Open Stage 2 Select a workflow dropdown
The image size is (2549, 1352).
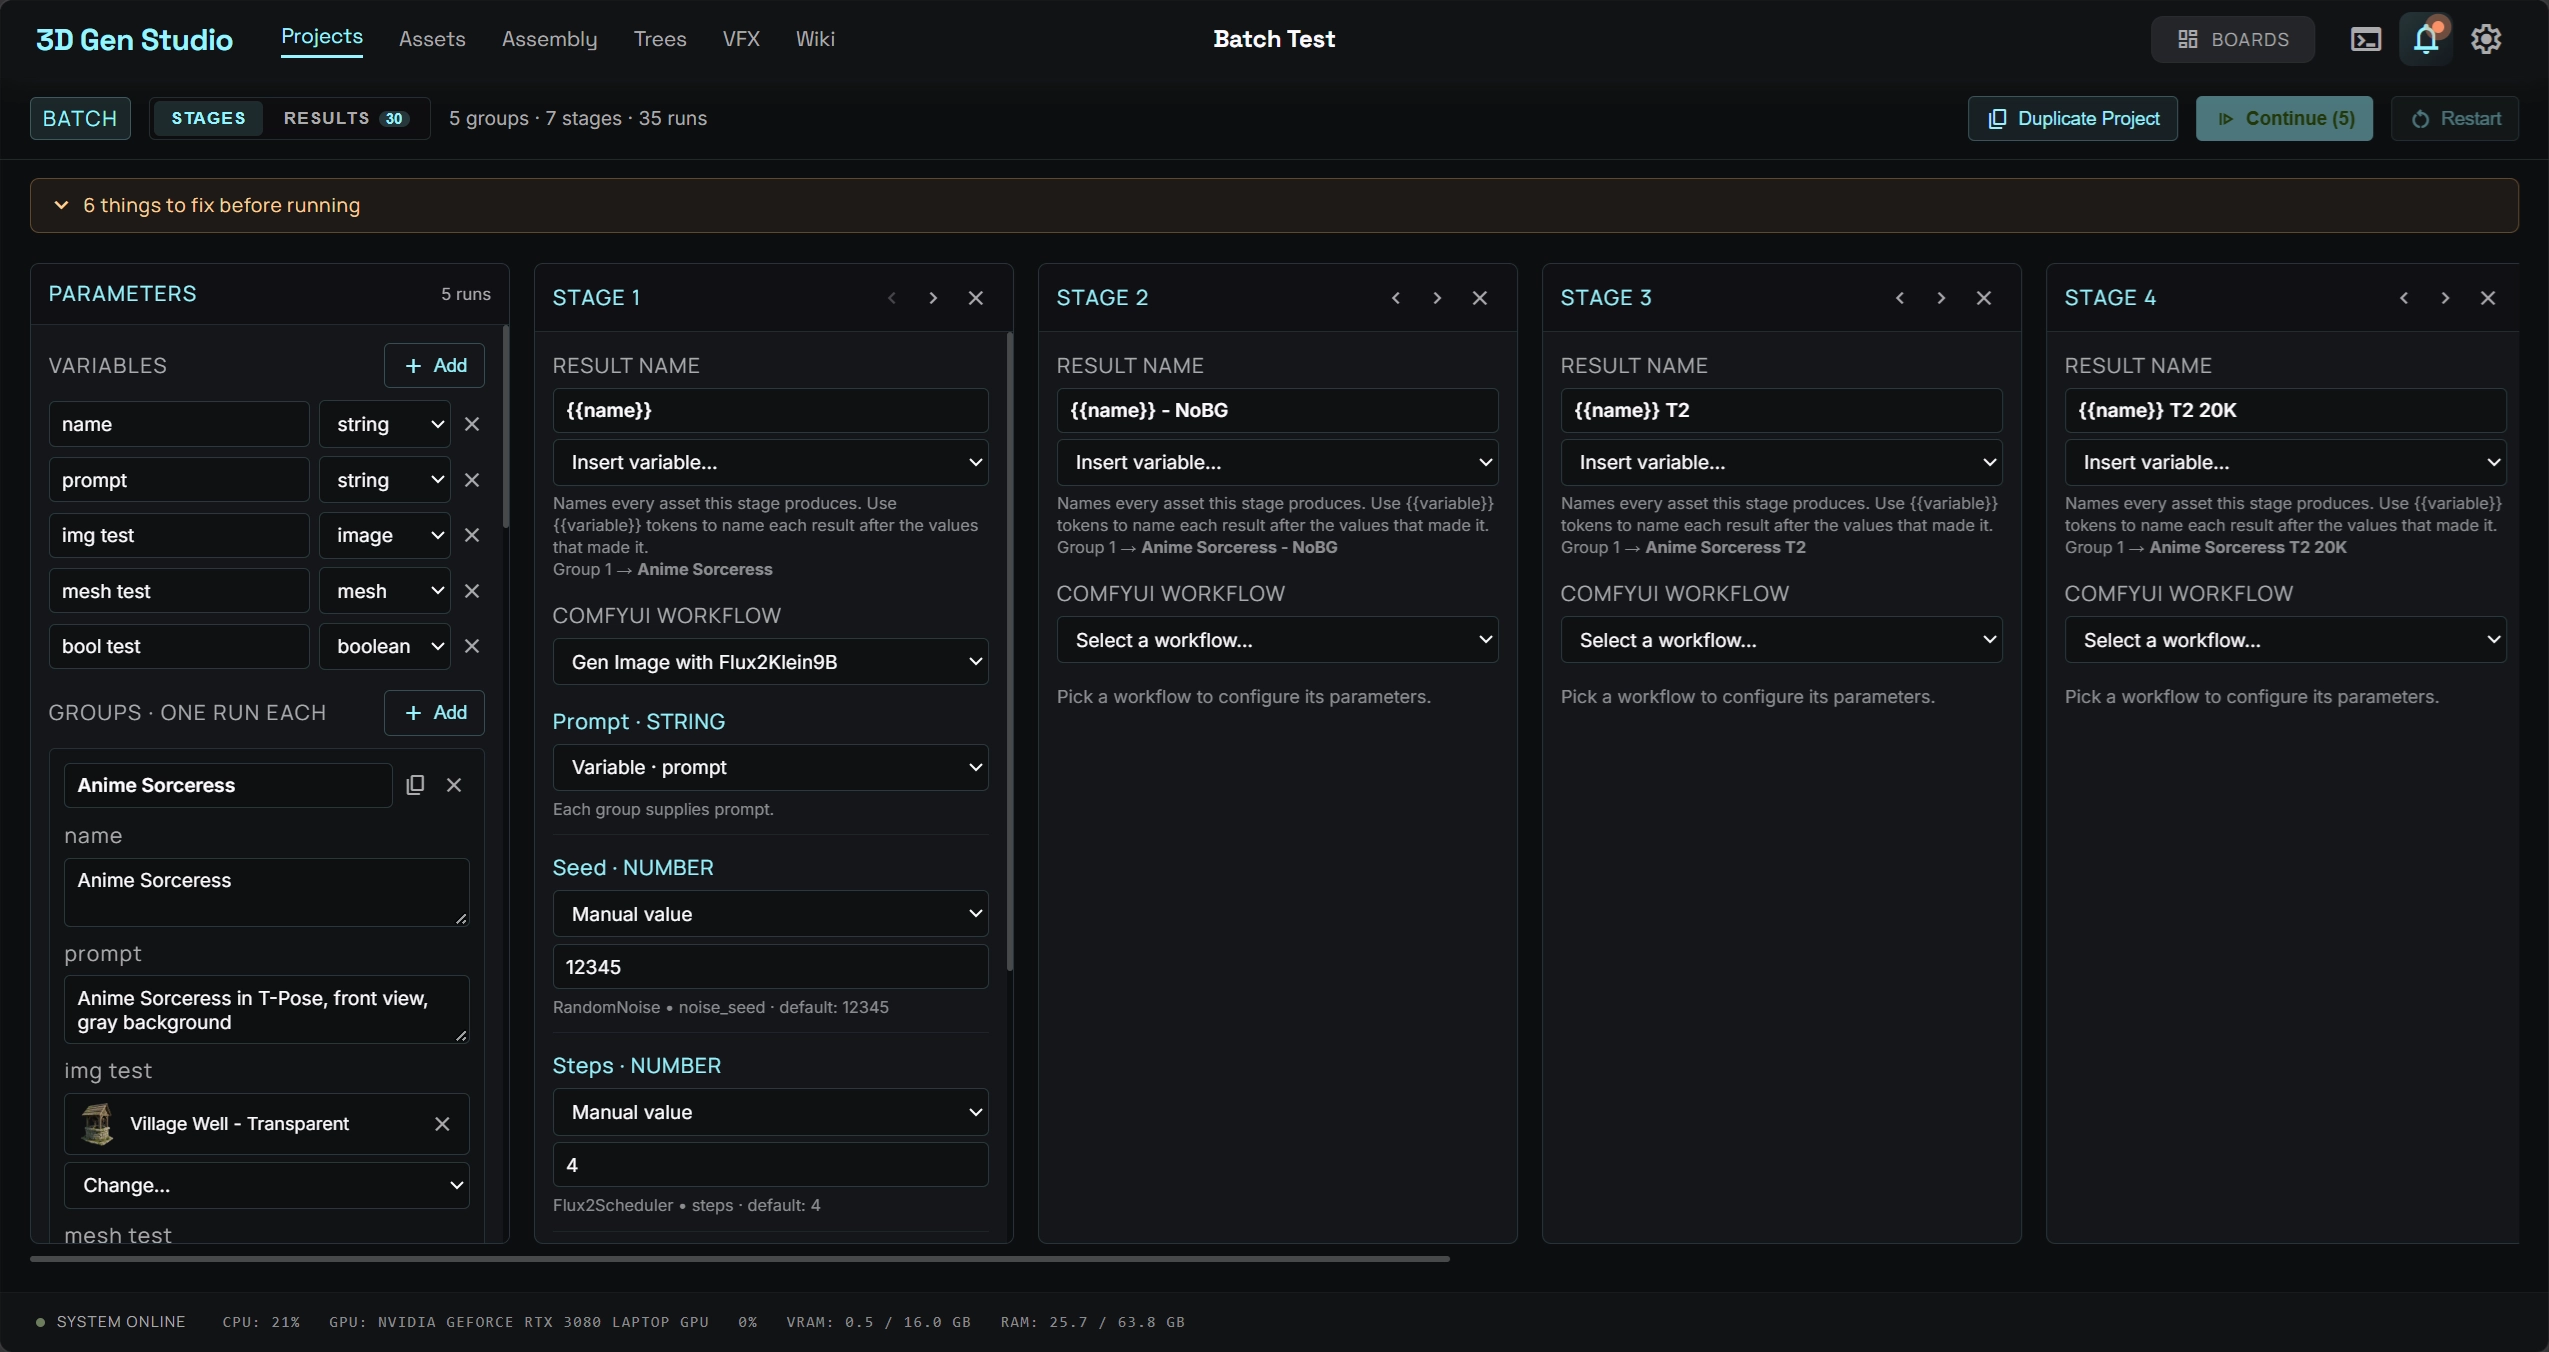pos(1278,640)
